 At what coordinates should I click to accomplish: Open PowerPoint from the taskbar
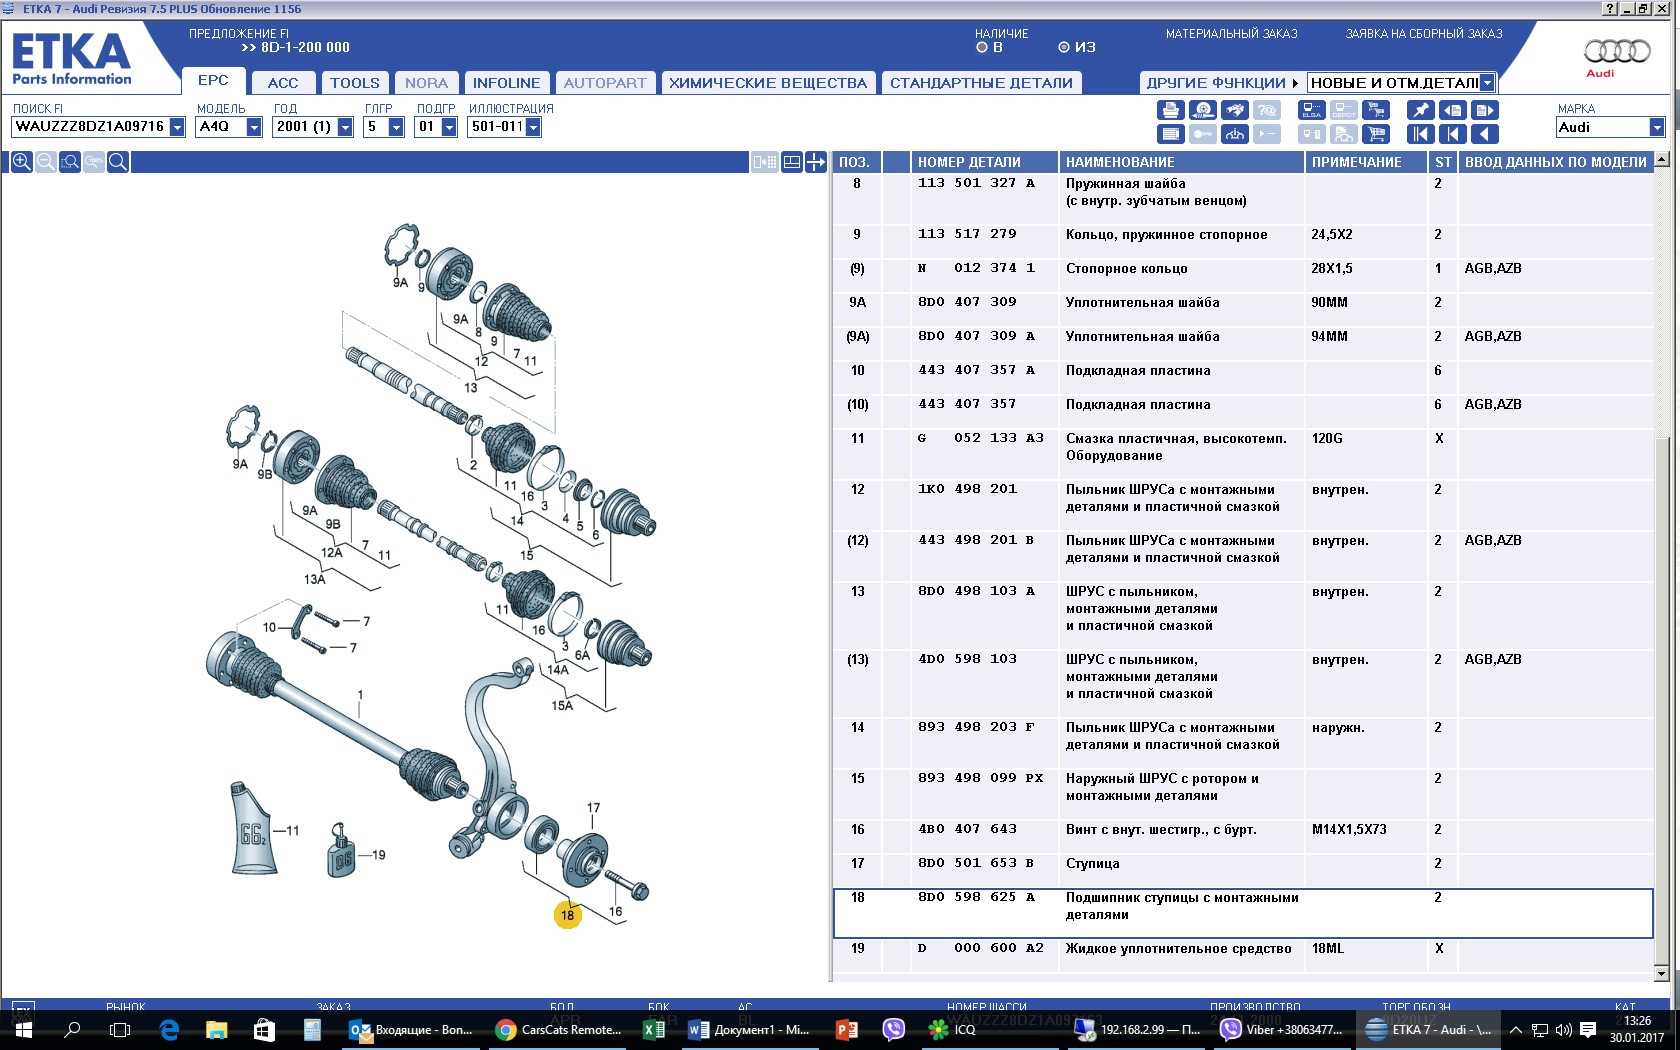pos(846,1029)
